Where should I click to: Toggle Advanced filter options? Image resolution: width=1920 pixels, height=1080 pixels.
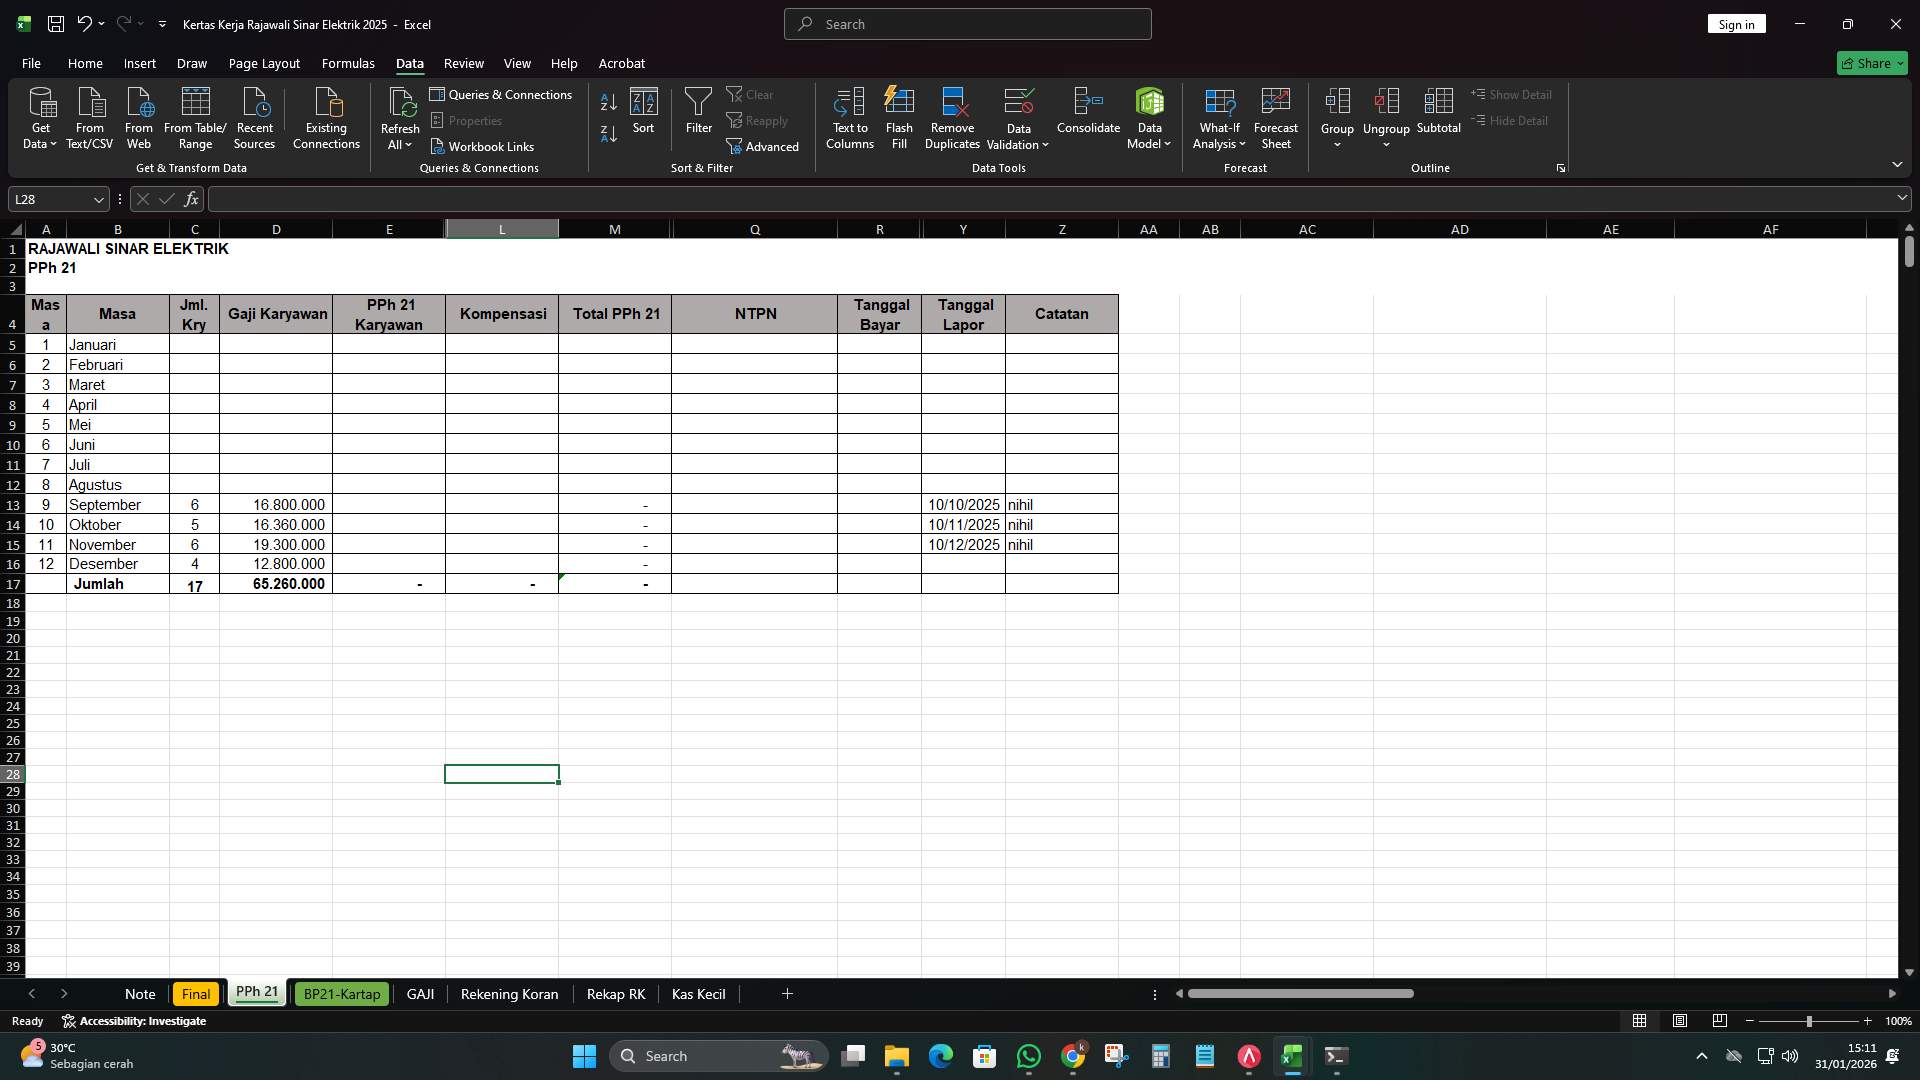763,146
